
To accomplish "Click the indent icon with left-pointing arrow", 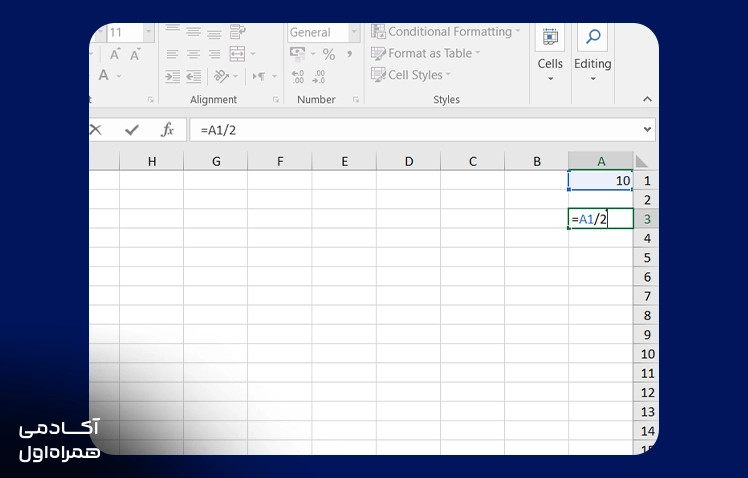I will coord(193,76).
